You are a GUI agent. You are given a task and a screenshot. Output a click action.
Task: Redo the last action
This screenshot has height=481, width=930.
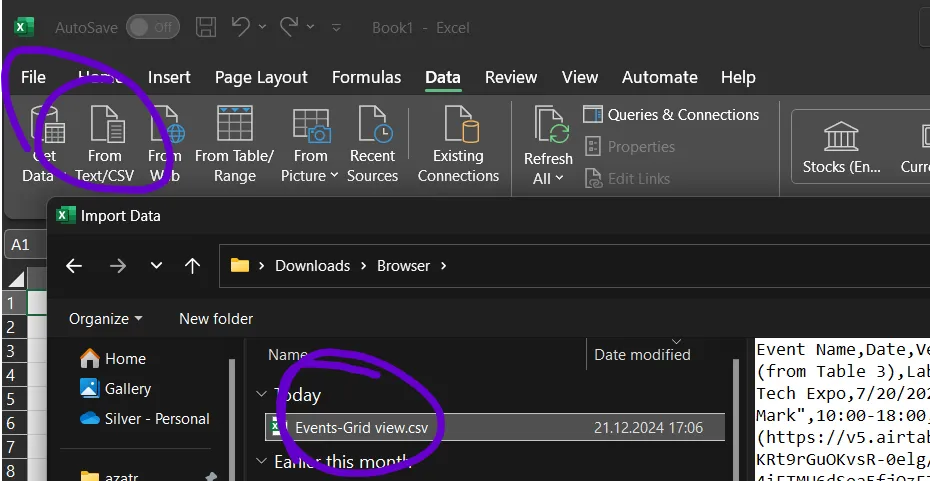pyautogui.click(x=289, y=27)
